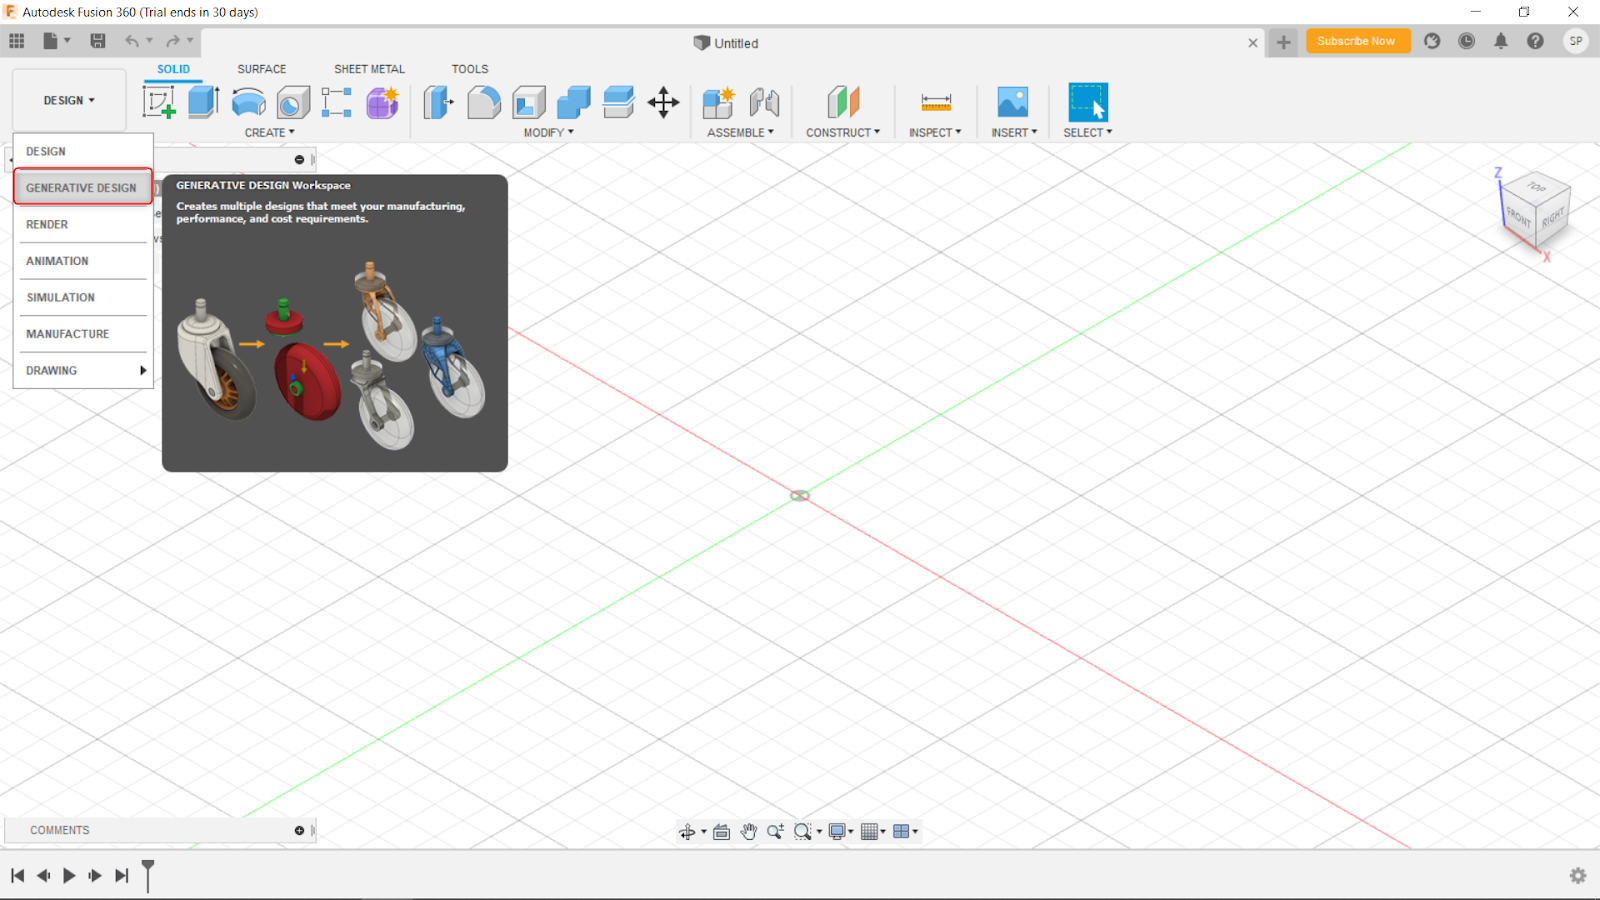The image size is (1600, 900).
Task: Select the Offset Plane construct tool
Action: tap(843, 102)
